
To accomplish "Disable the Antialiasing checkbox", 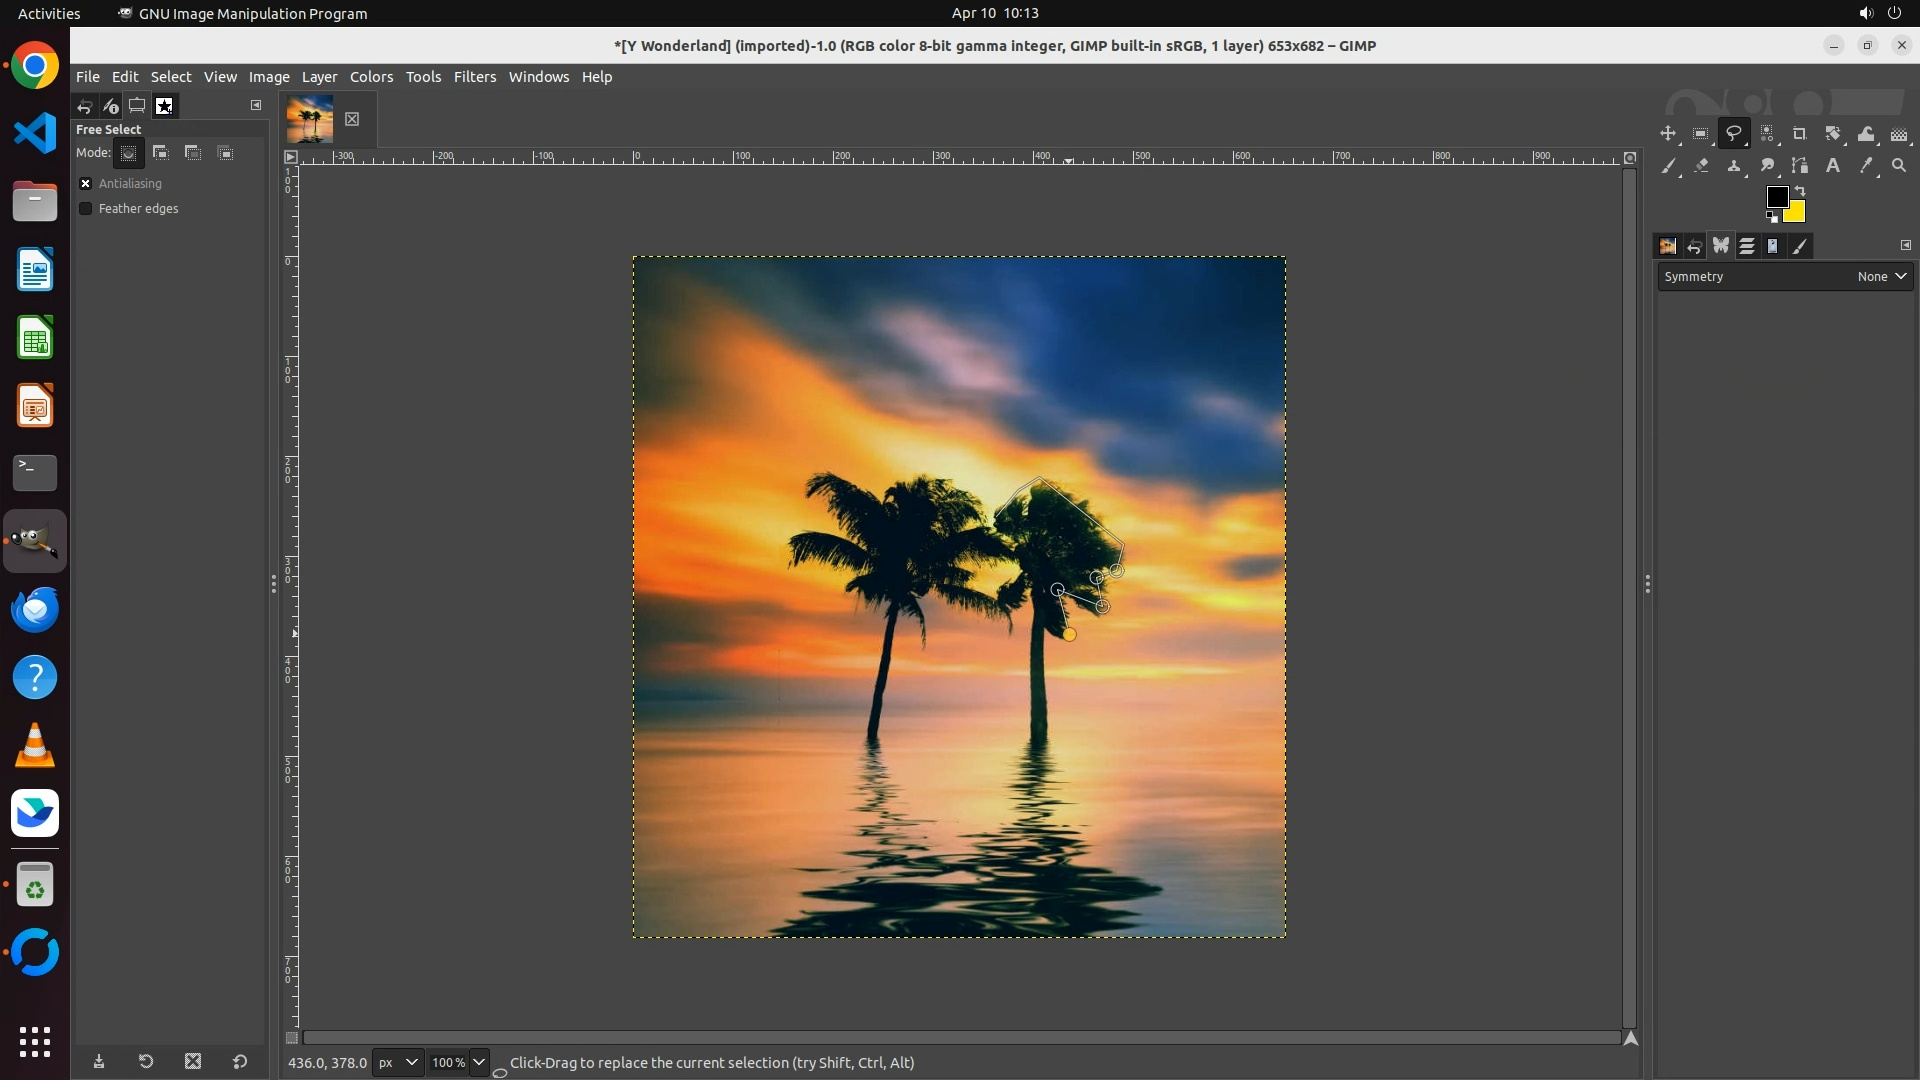I will (86, 184).
